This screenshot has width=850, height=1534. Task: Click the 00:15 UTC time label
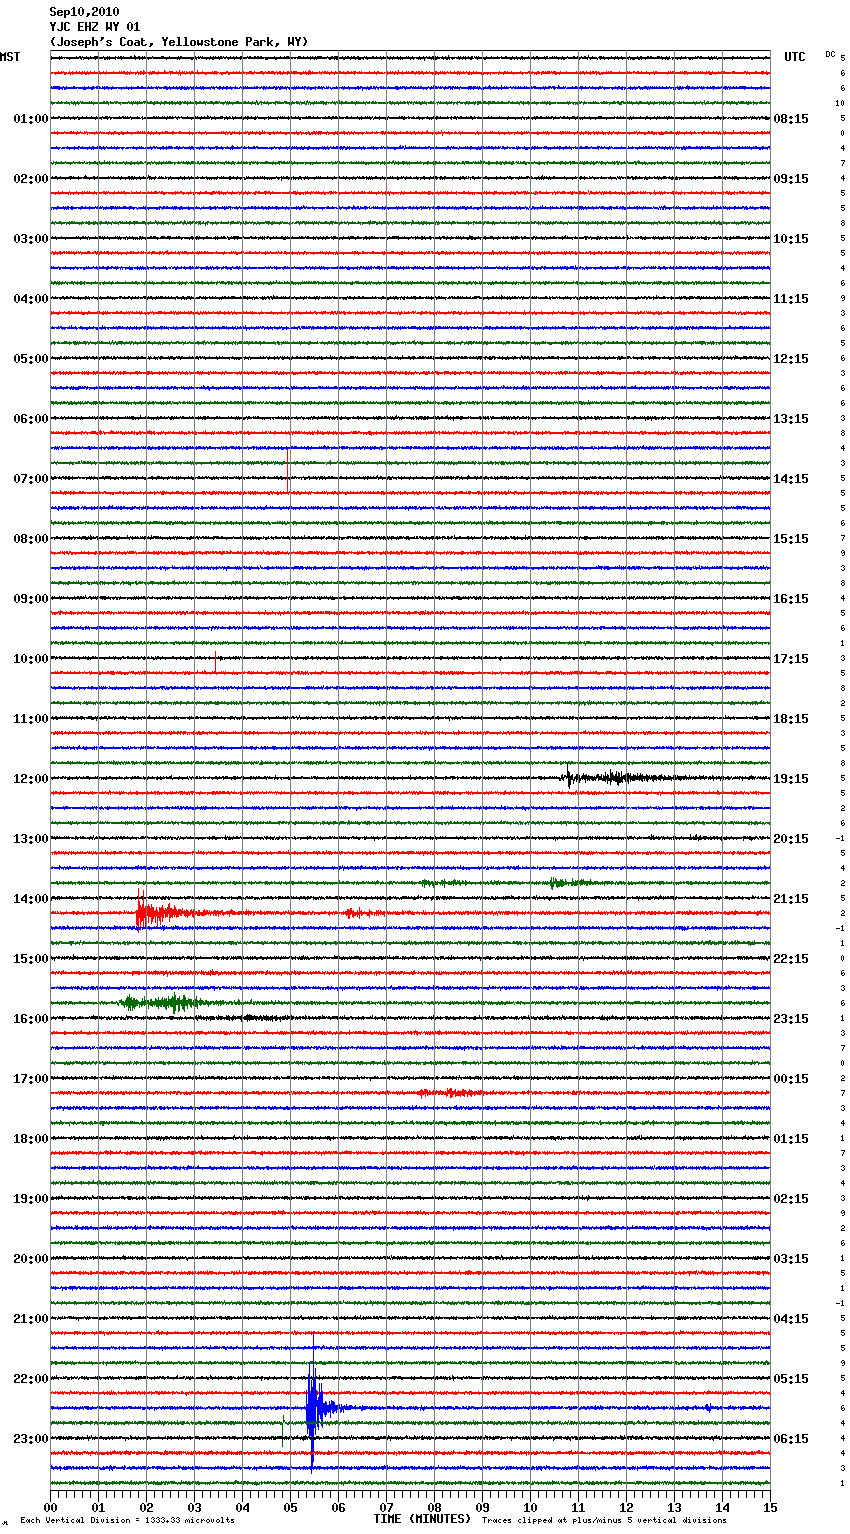click(791, 1079)
